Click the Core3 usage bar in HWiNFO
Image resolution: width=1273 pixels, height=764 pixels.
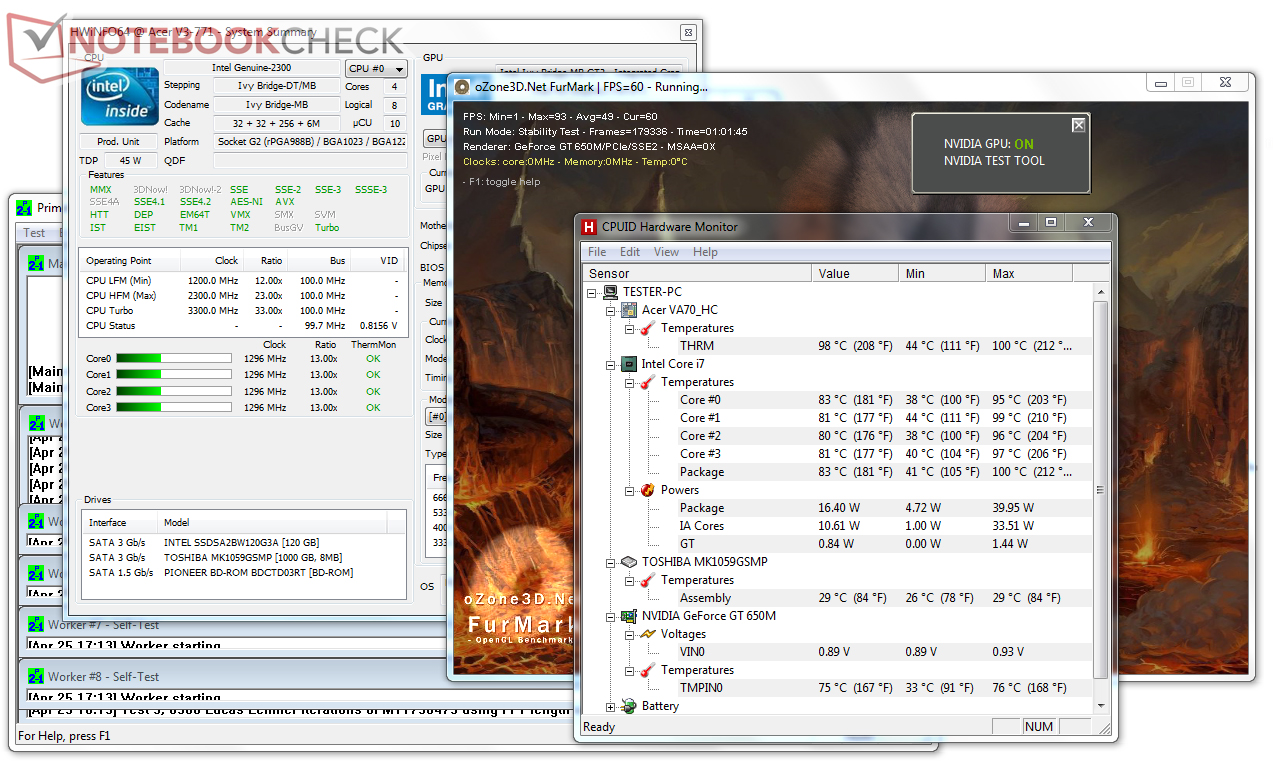point(172,407)
